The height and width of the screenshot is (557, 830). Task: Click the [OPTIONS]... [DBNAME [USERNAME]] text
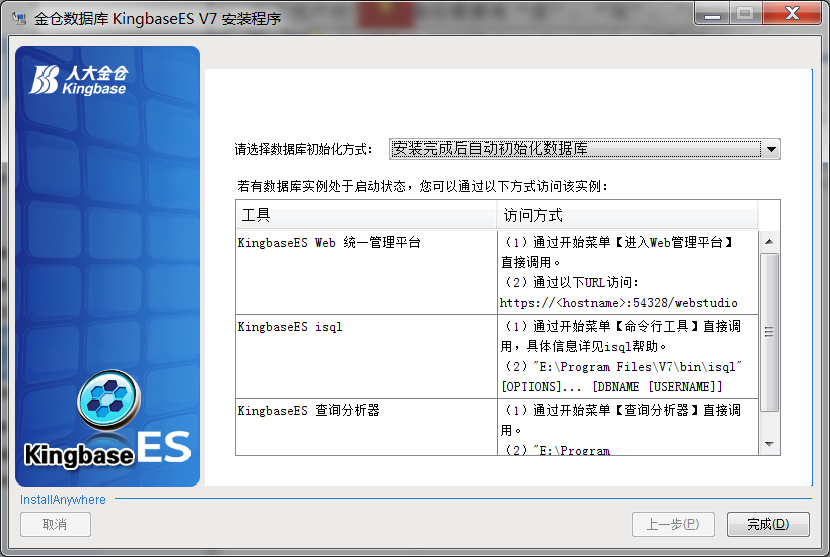click(x=611, y=387)
